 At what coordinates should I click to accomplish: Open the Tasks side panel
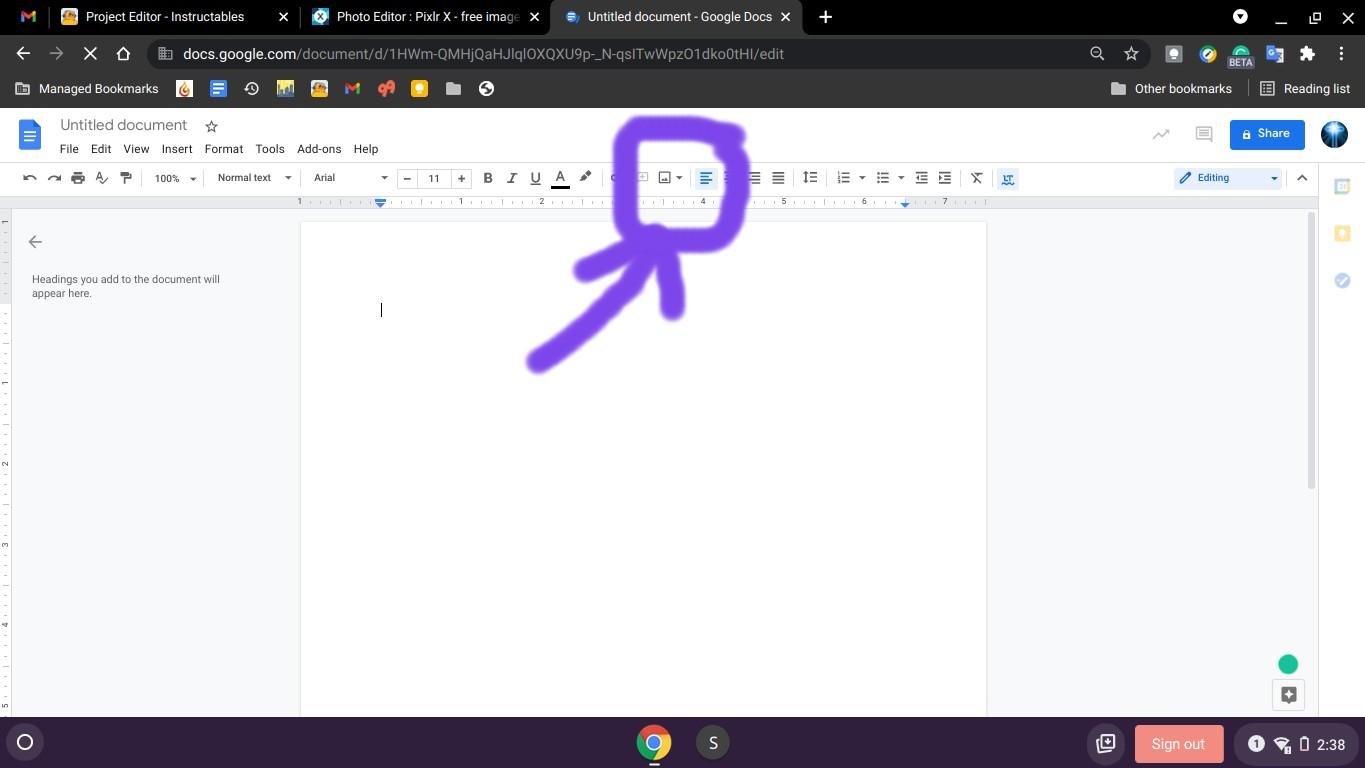pos(1342,281)
